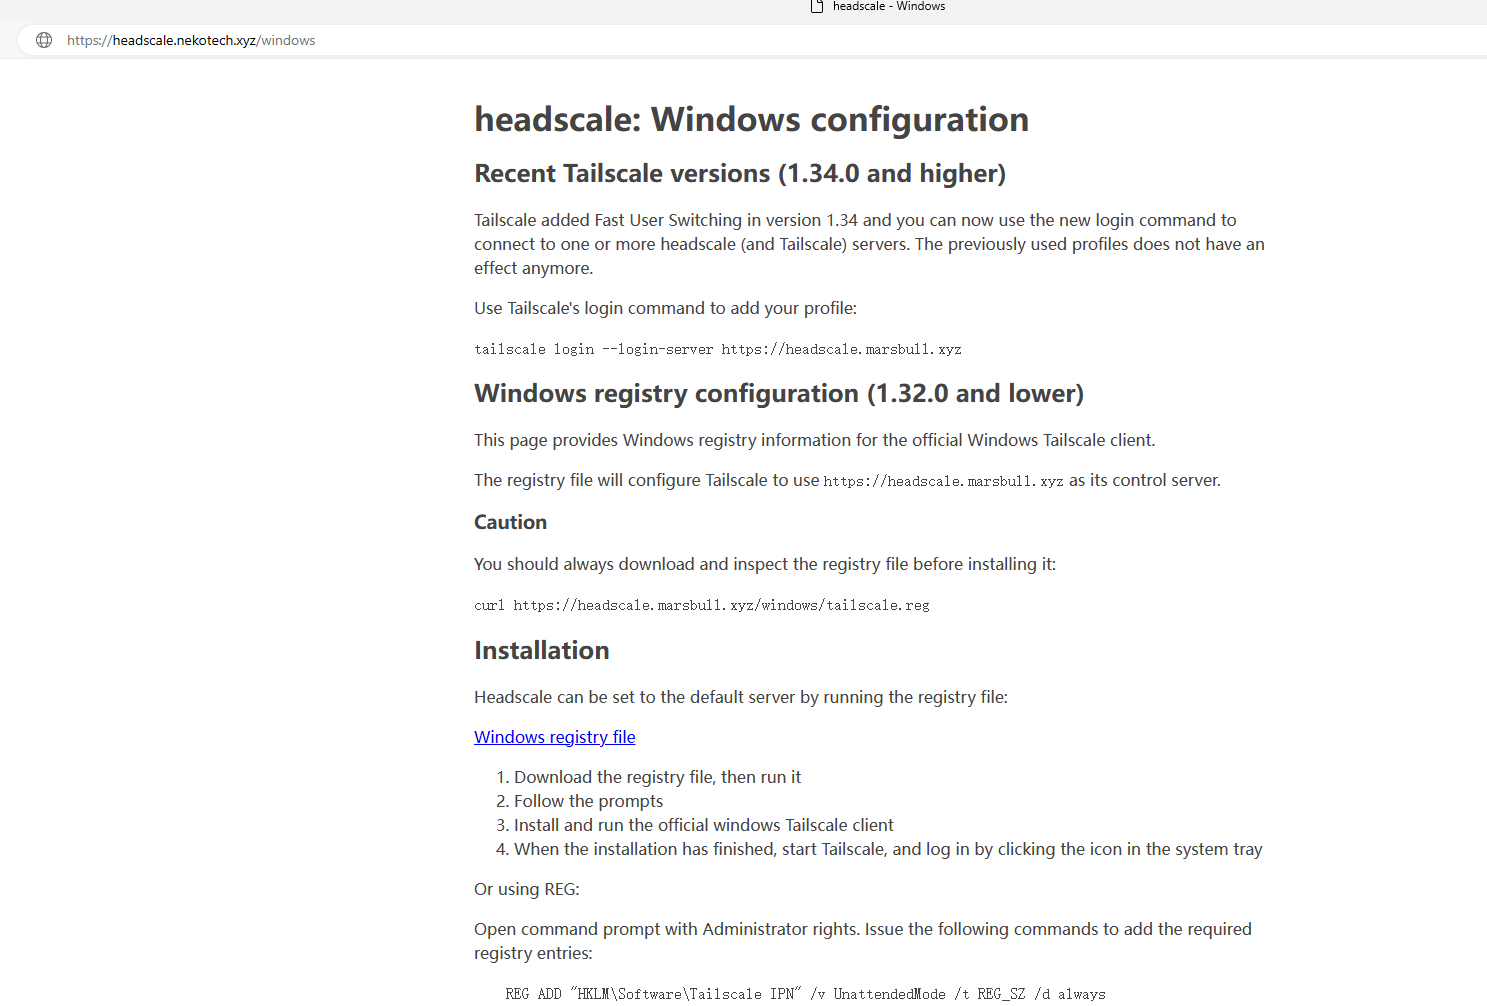Image resolution: width=1487 pixels, height=1006 pixels.
Task: Click step 'Install and run the official windows Tailscale client'
Action: (703, 825)
